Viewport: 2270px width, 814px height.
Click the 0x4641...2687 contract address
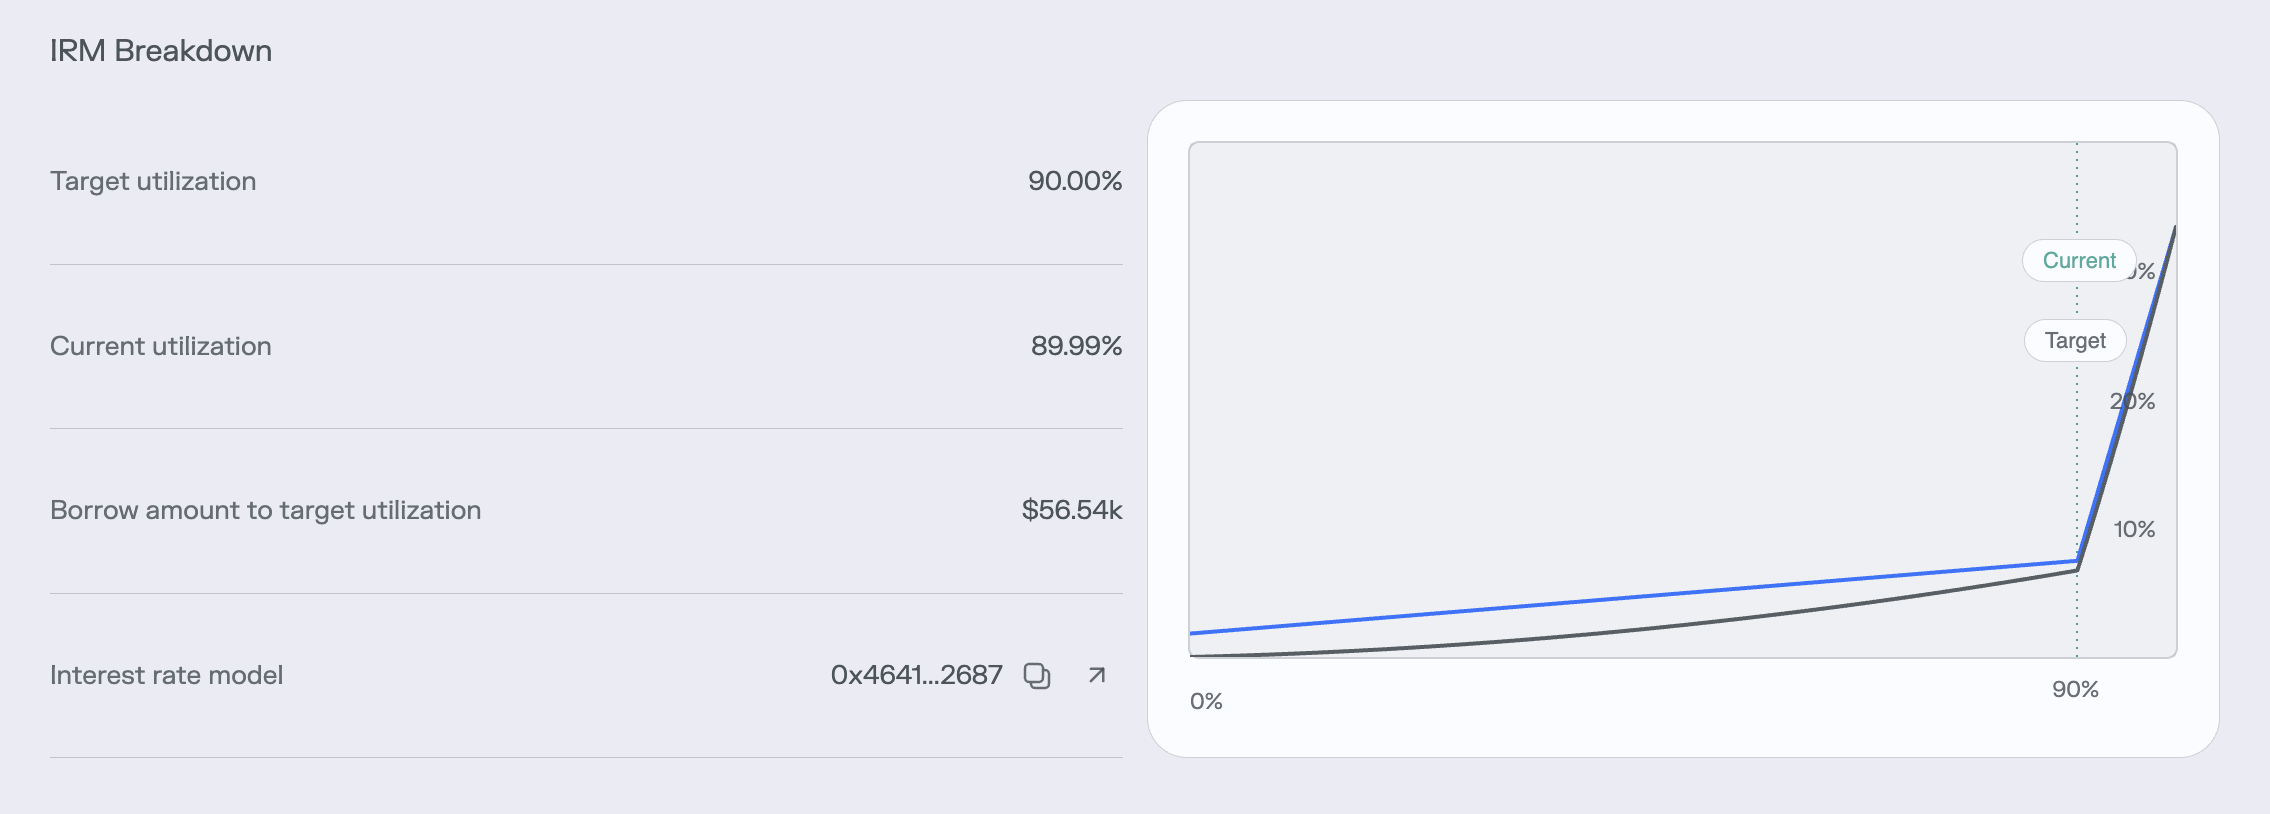click(916, 675)
